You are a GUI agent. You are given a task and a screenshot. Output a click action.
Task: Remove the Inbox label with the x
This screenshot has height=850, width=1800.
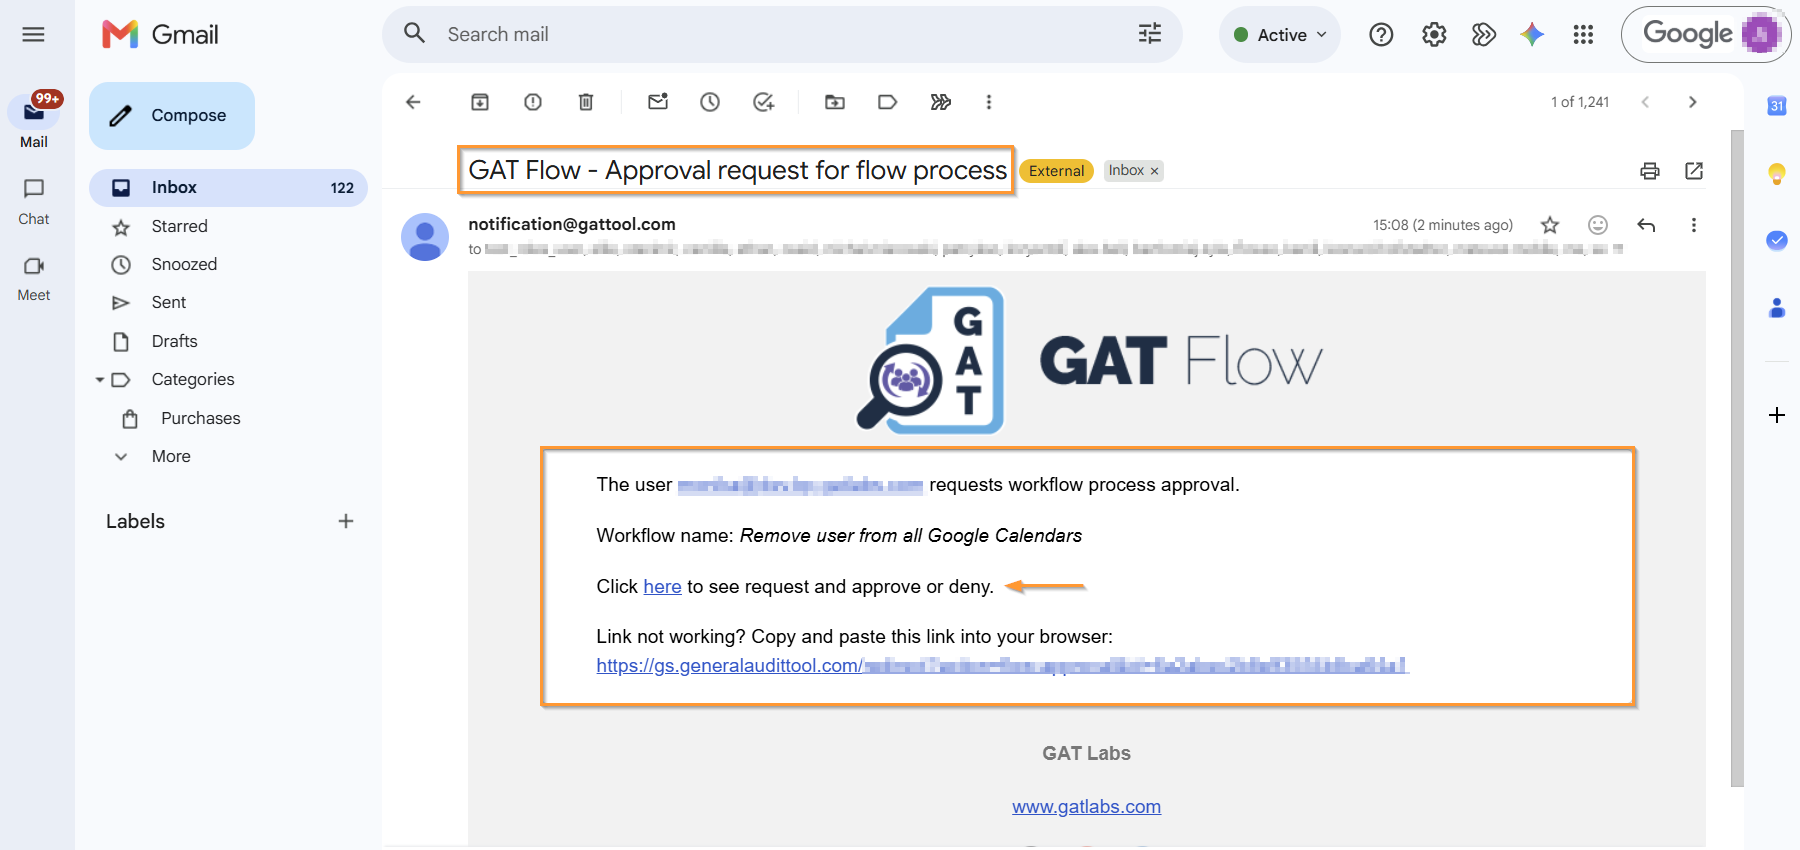(1154, 171)
